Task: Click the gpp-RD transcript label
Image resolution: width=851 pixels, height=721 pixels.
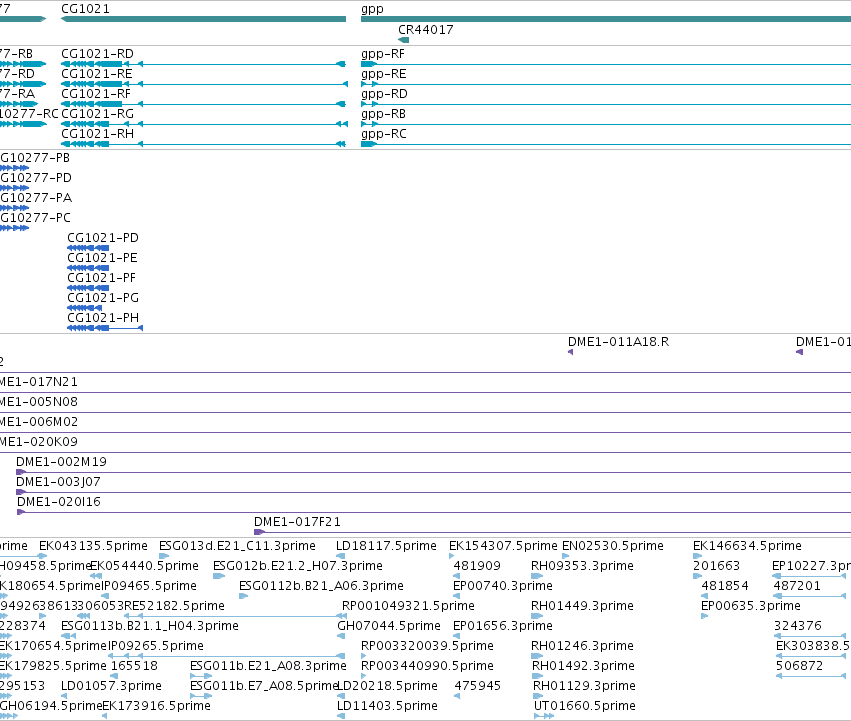Action: 384,94
